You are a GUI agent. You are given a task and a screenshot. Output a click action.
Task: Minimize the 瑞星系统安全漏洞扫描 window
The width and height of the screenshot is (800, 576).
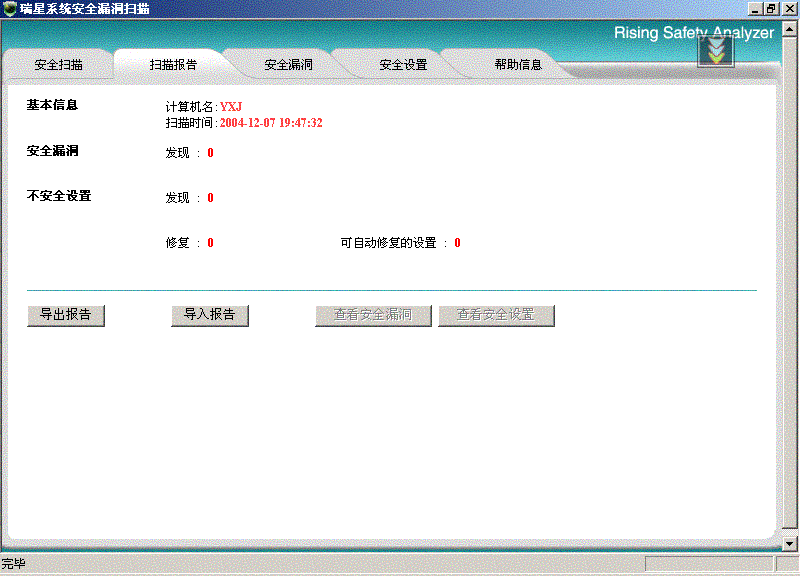pos(755,9)
